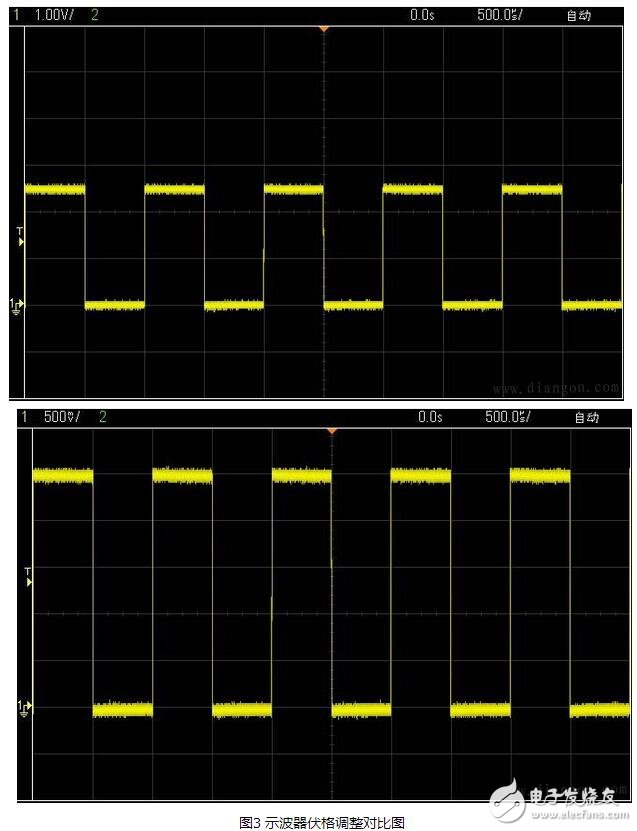This screenshot has width=637, height=831.
Task: Click the 0.0s delay readout on lower scope
Action: 430,417
